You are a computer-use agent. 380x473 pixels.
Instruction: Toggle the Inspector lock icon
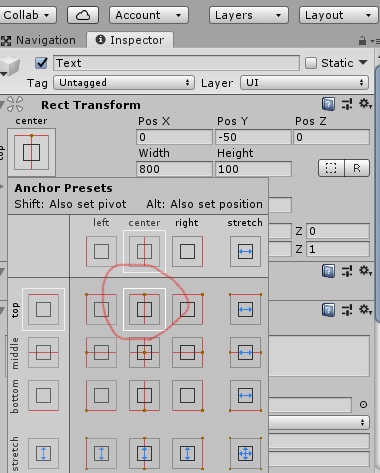(362, 41)
